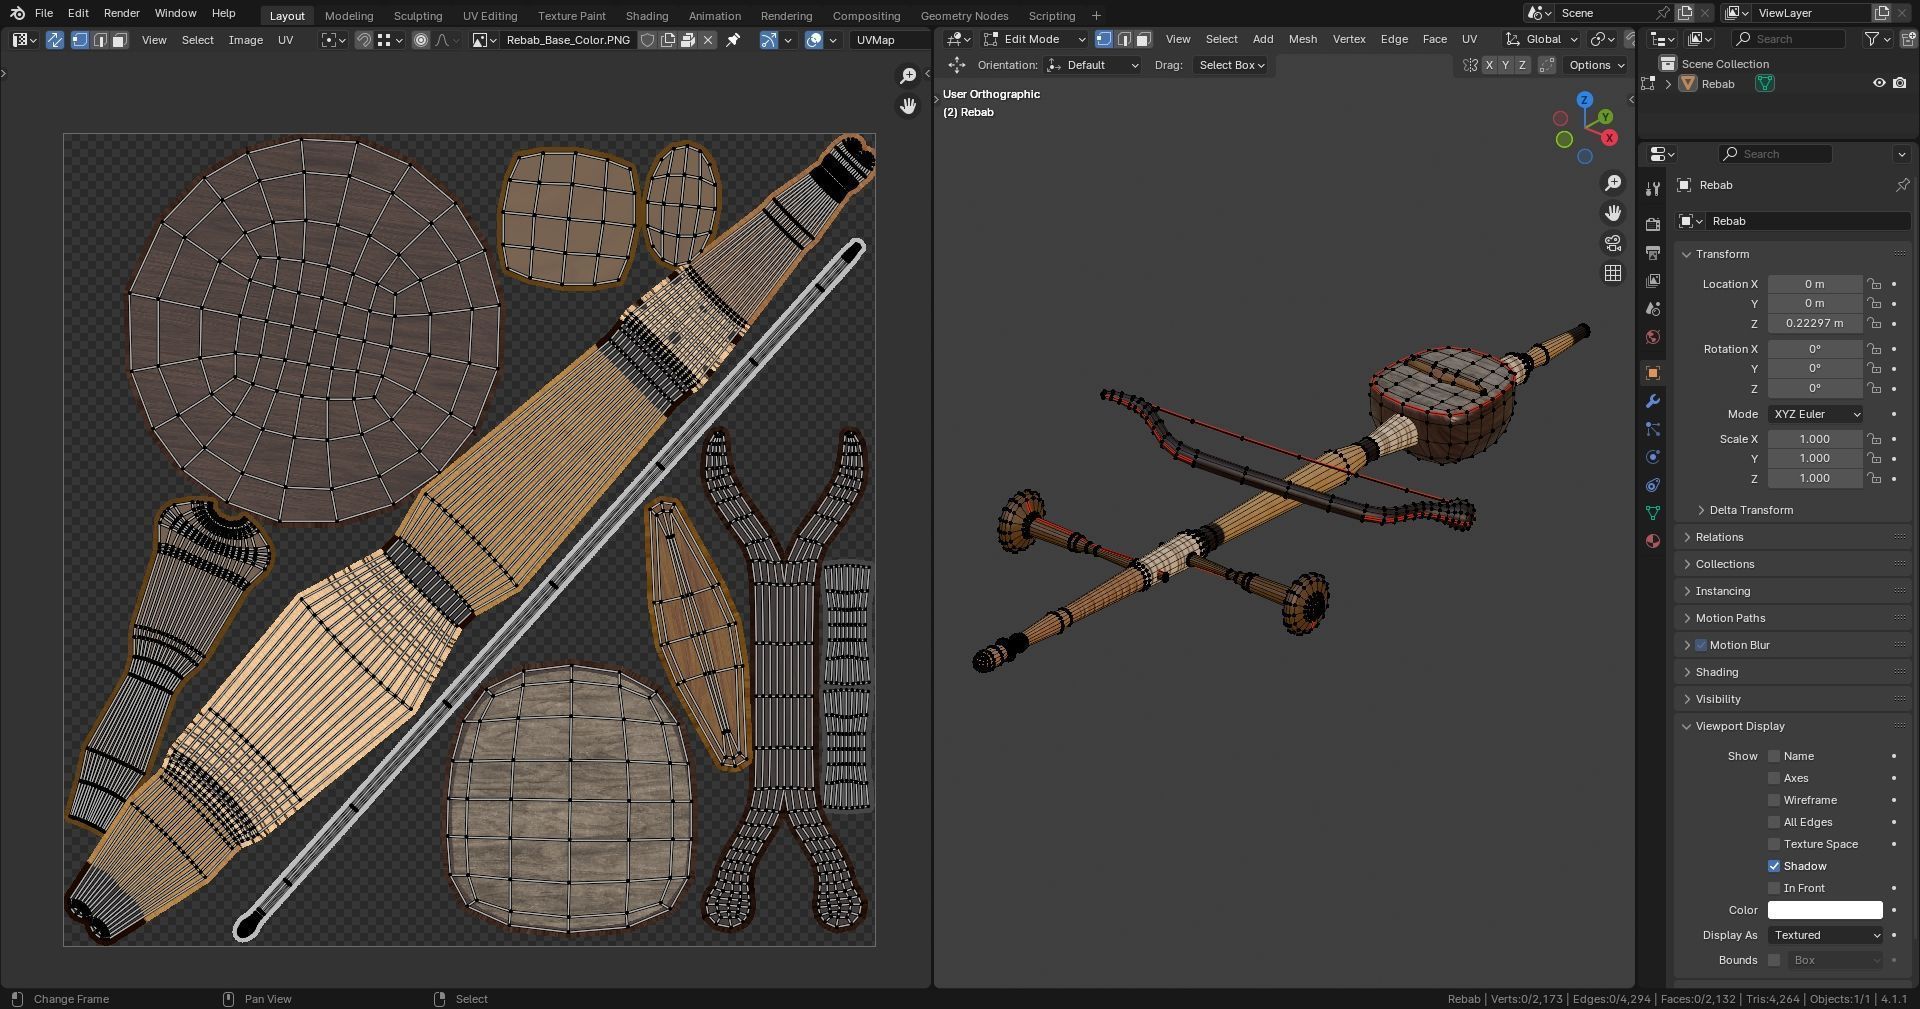Viewport: 1920px width, 1009px height.
Task: Open the Display As Textured dropdown
Action: (x=1826, y=935)
